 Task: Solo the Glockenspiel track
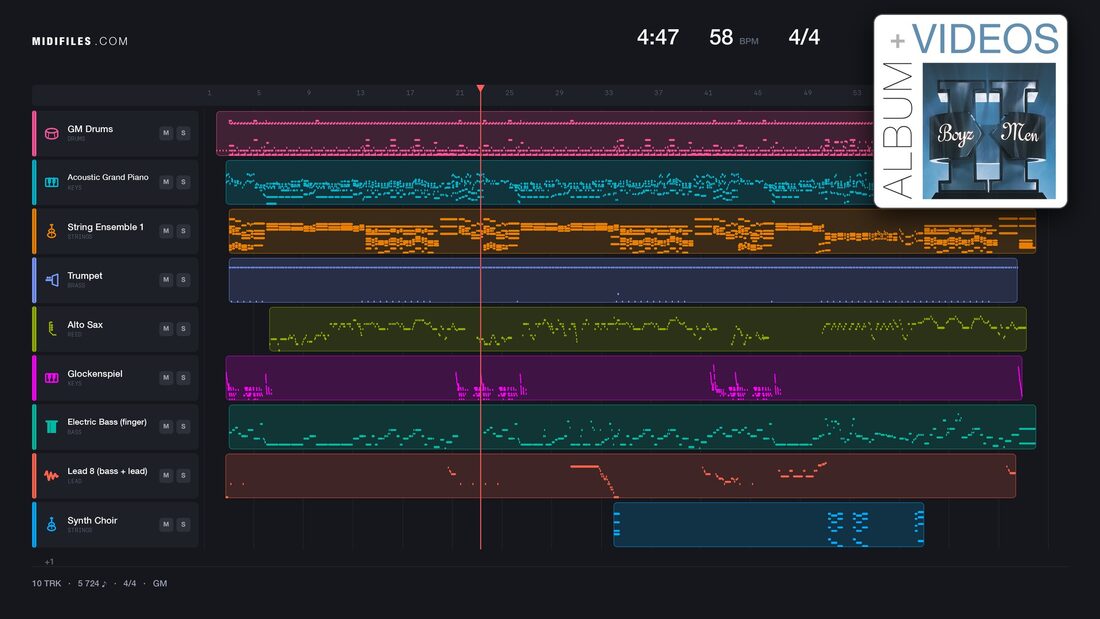[183, 378]
